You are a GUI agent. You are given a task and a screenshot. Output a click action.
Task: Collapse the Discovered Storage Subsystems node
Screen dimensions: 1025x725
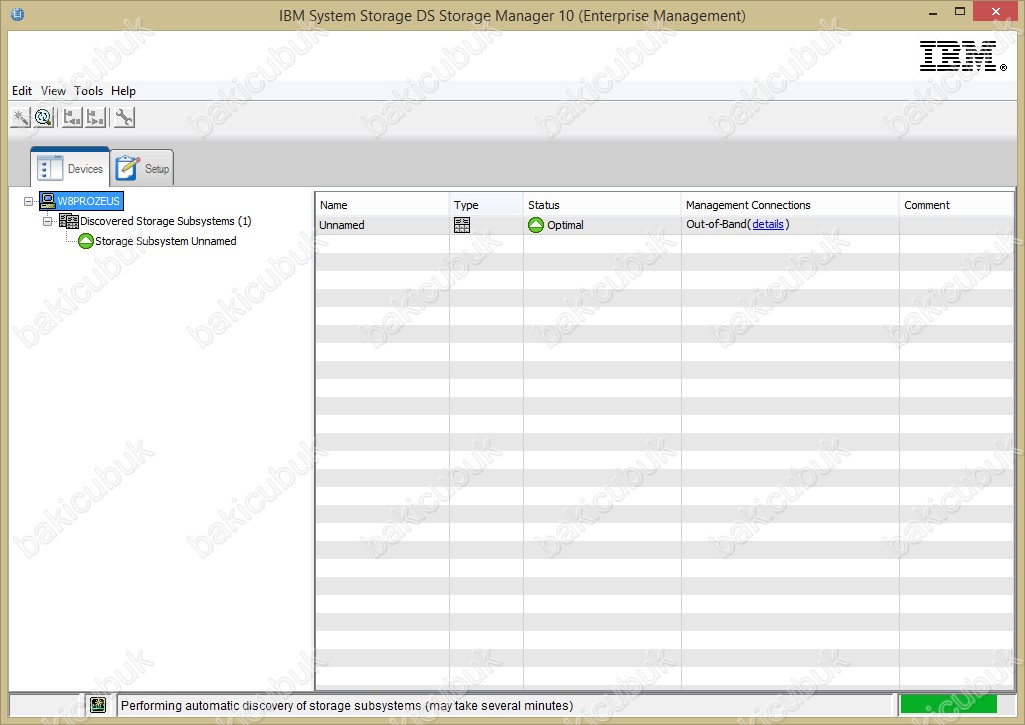(x=47, y=222)
